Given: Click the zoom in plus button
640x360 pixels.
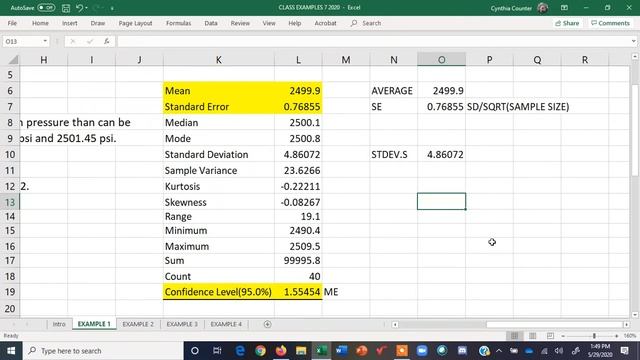Looking at the screenshot, I should [616, 336].
